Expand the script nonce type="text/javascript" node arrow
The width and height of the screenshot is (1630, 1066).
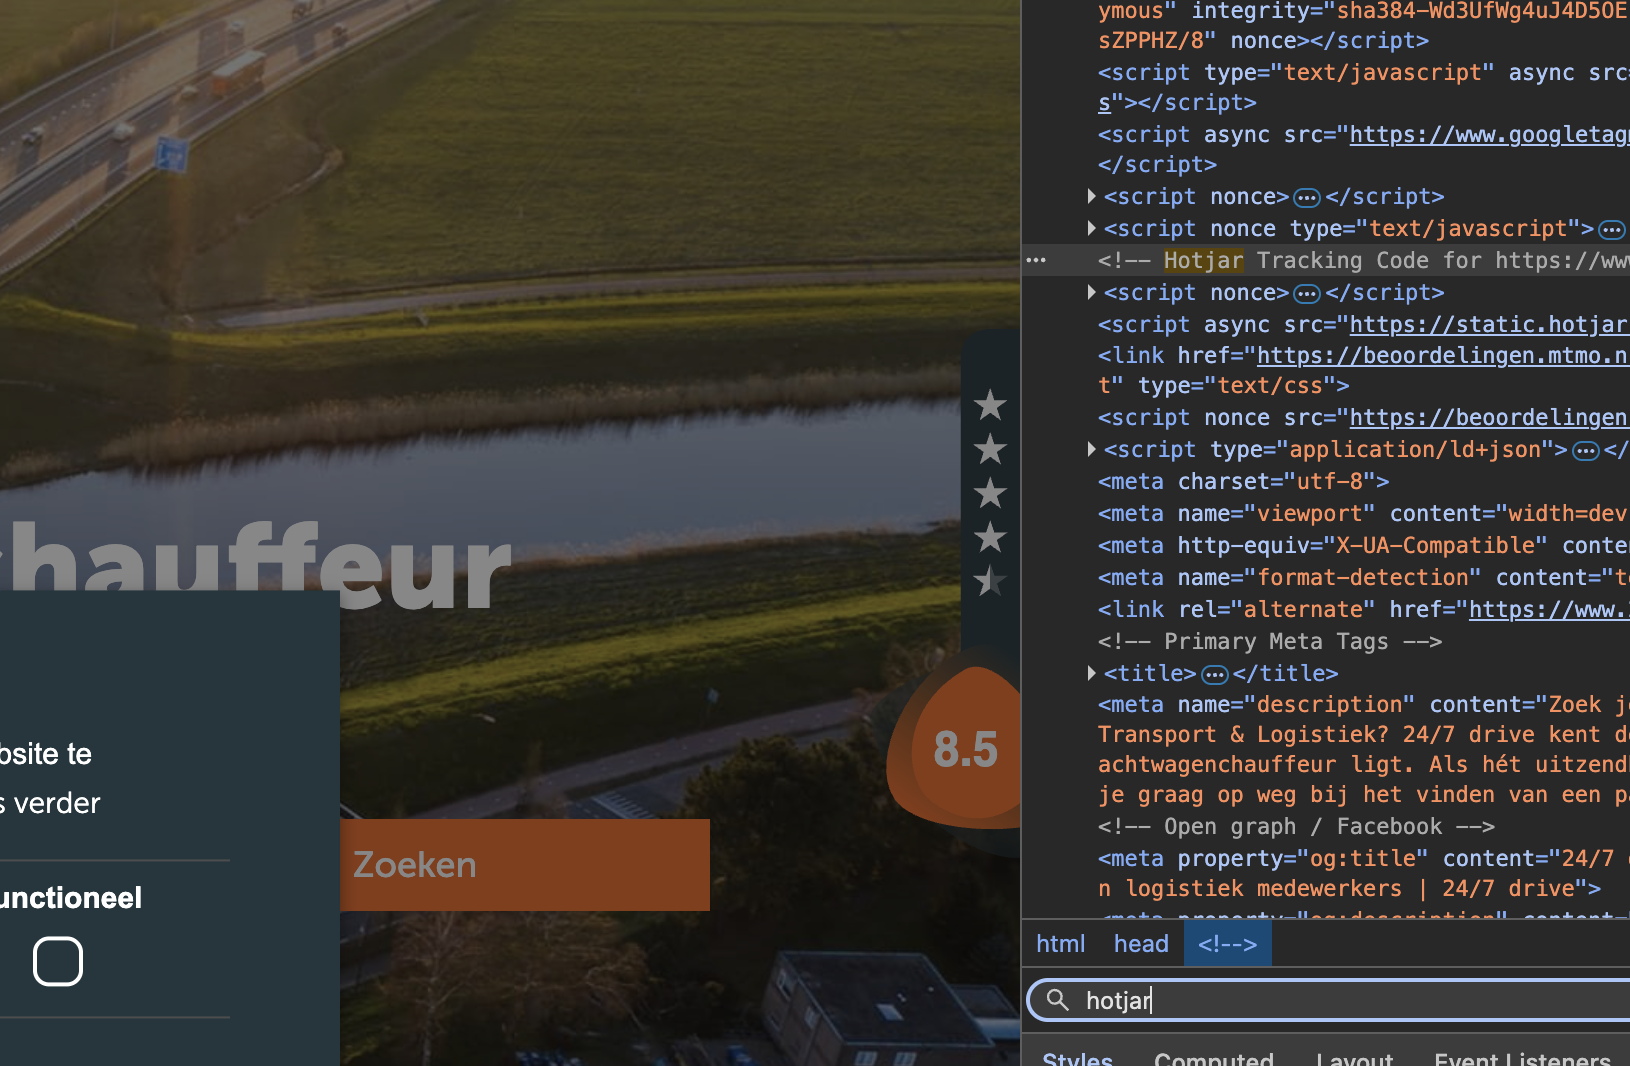(x=1091, y=229)
